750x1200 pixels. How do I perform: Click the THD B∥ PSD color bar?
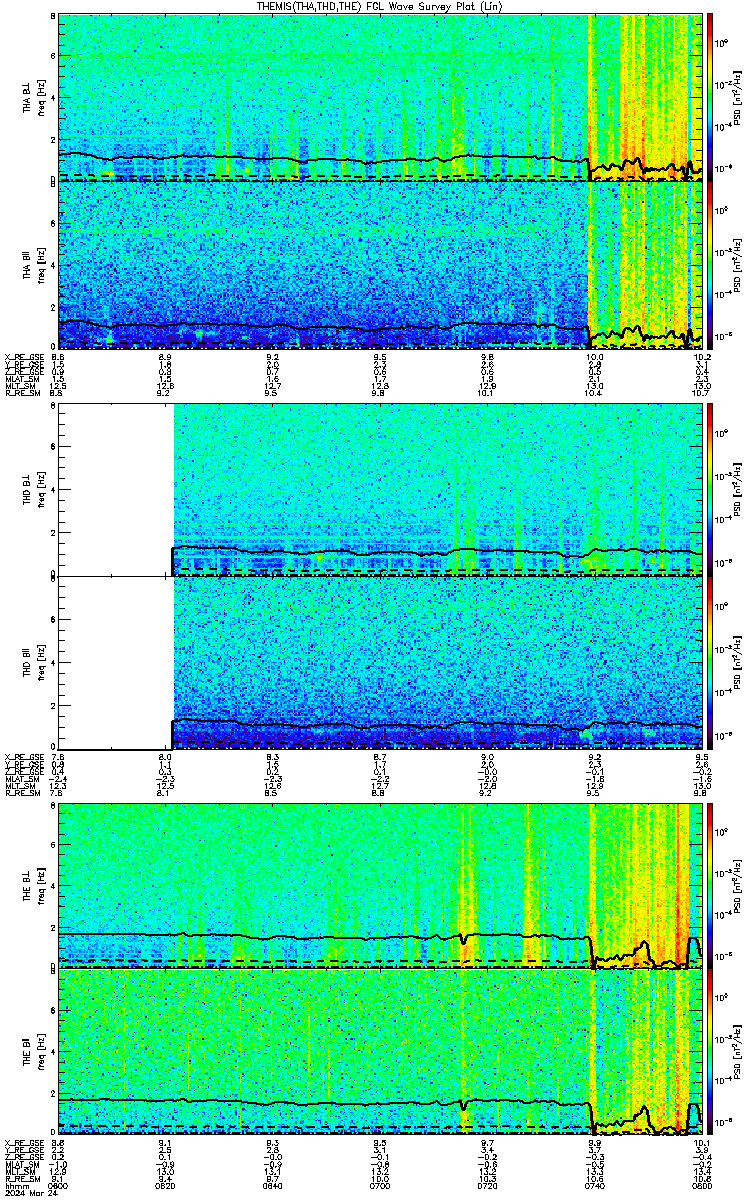pyautogui.click(x=711, y=663)
